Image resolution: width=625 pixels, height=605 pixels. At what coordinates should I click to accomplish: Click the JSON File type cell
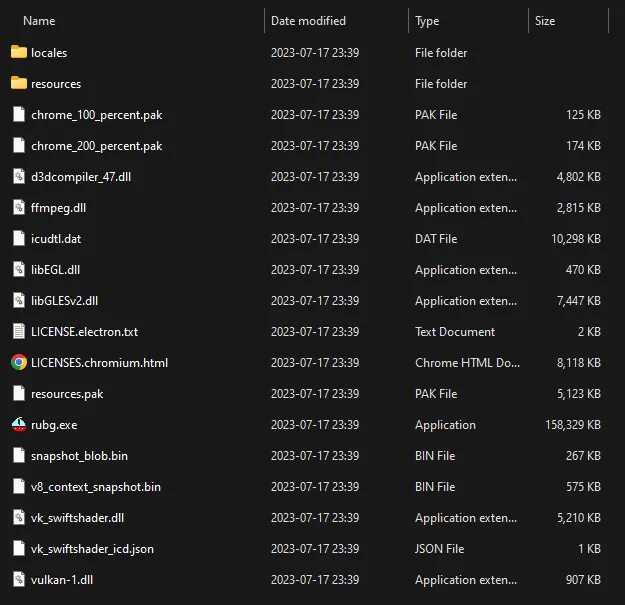pos(439,549)
